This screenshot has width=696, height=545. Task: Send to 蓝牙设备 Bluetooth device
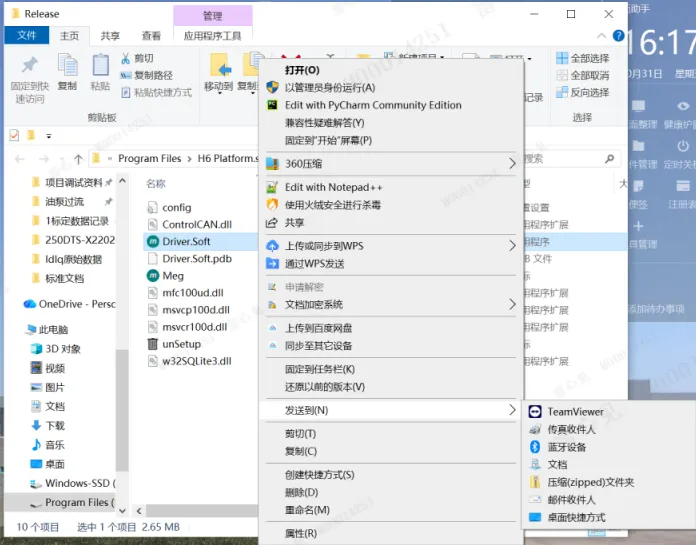click(x=608, y=447)
